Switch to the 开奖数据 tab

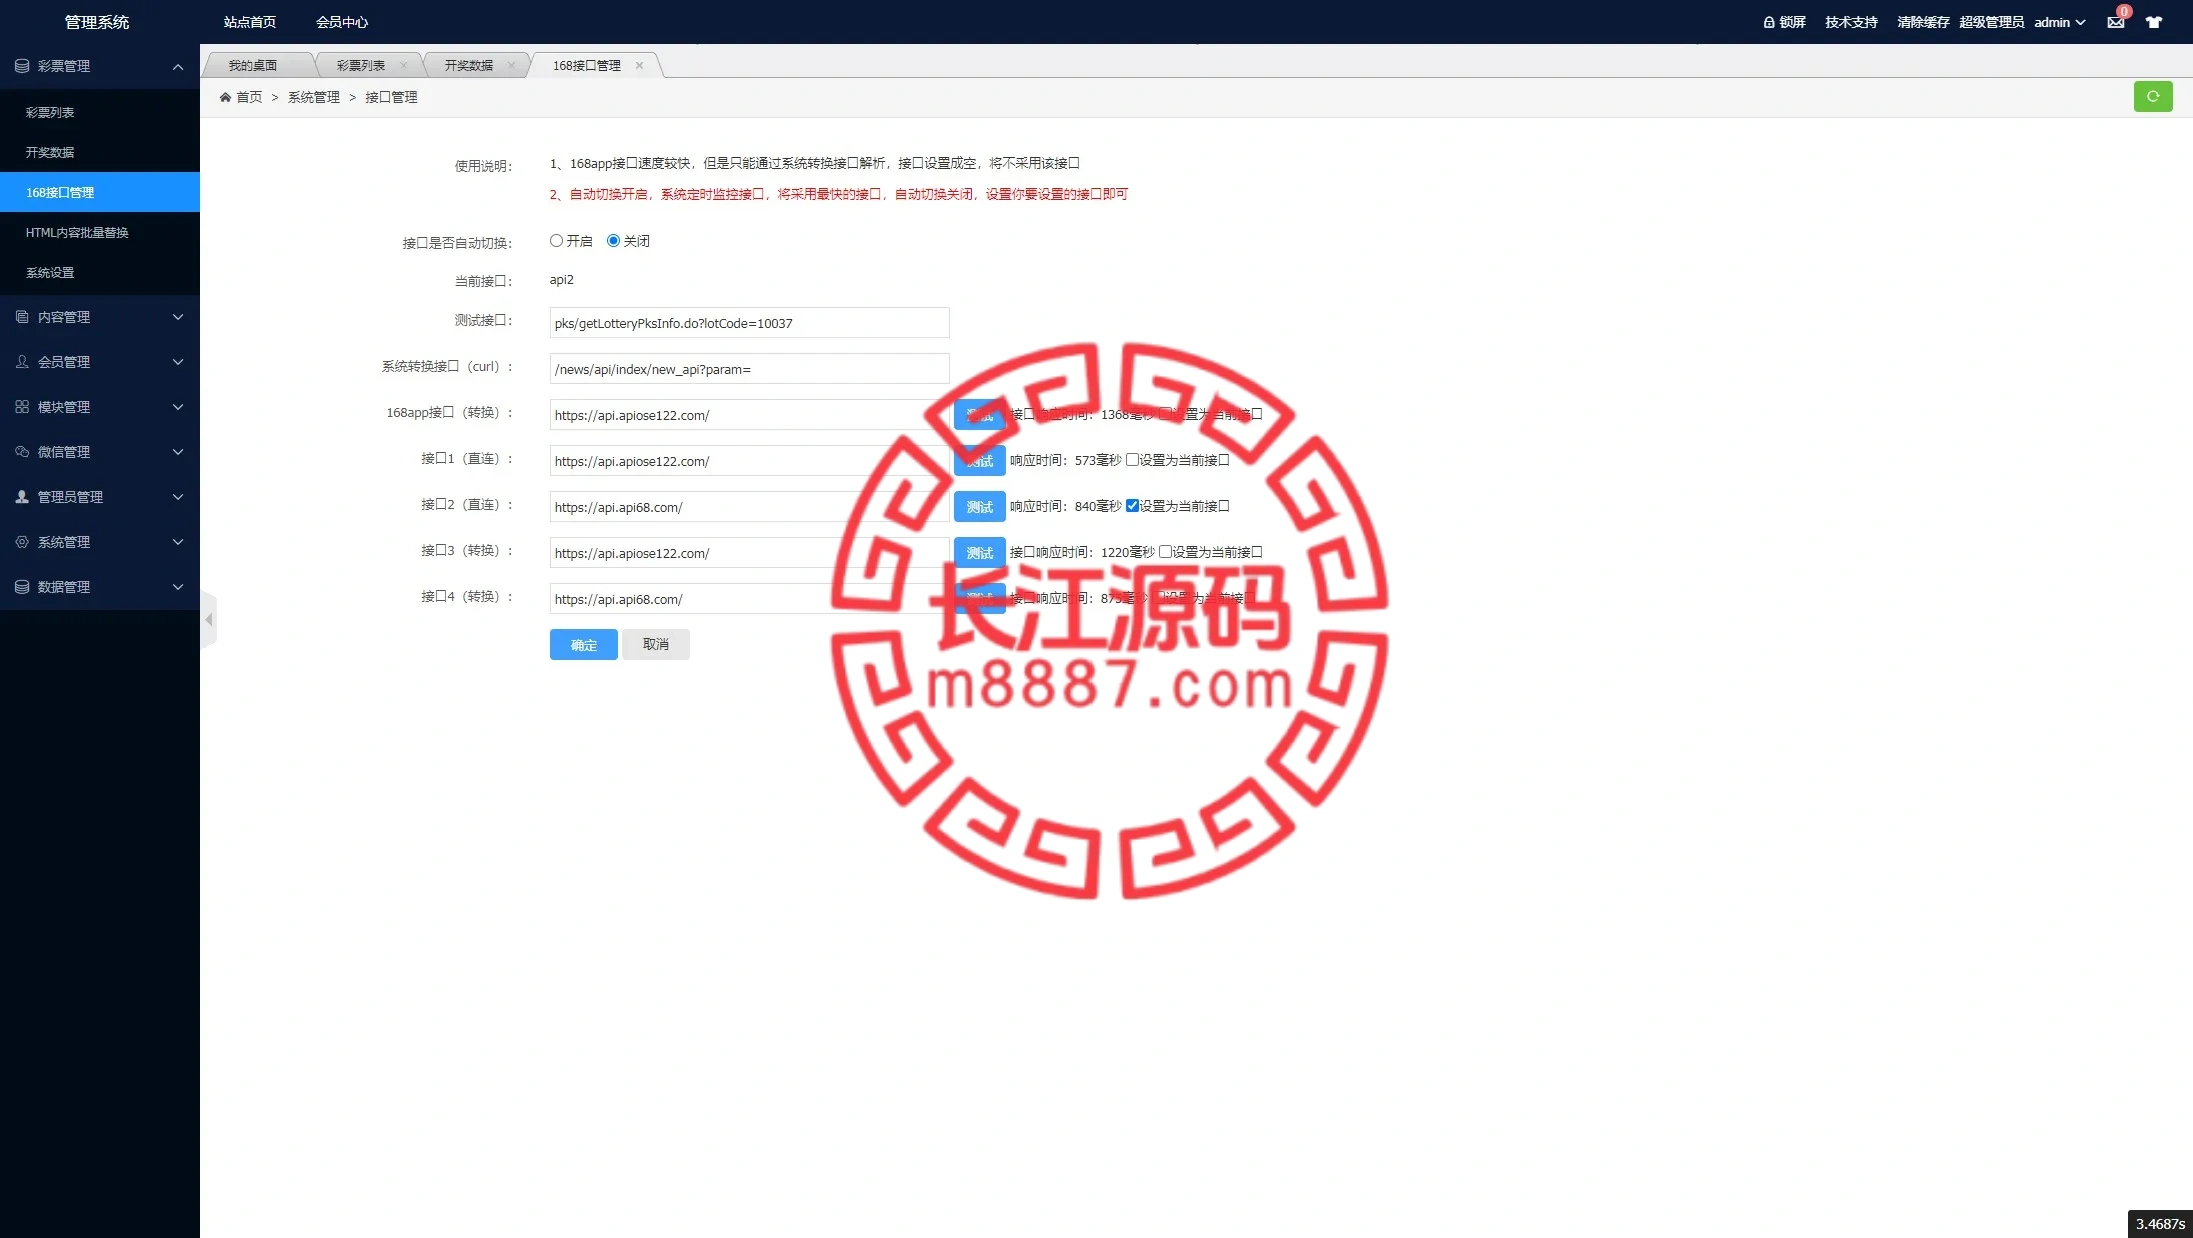pos(469,65)
